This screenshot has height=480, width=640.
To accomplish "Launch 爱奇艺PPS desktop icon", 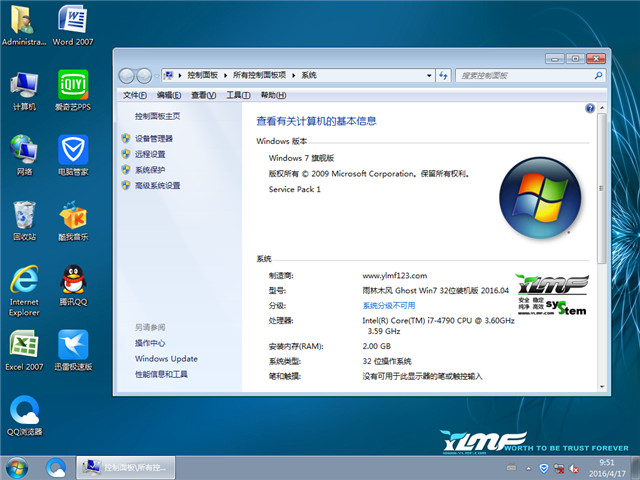I will click(x=73, y=91).
